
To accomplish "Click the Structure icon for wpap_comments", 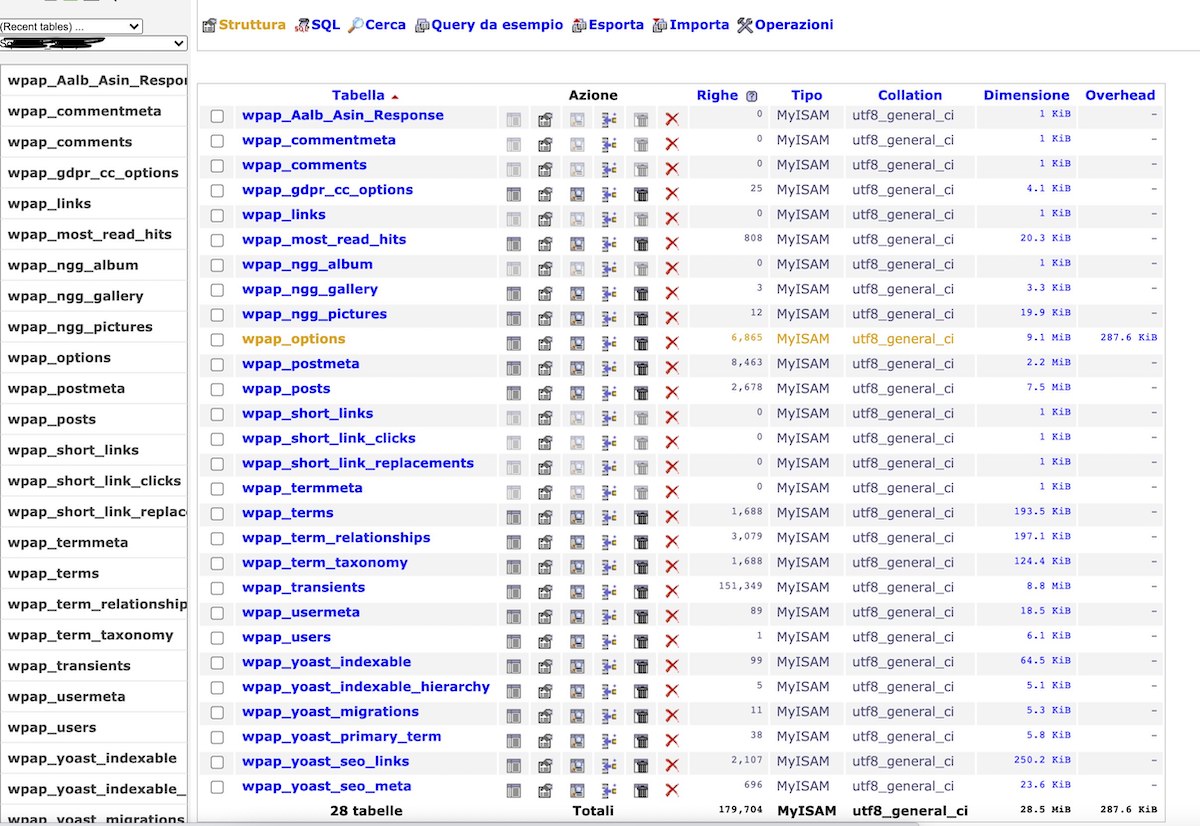I will [545, 169].
